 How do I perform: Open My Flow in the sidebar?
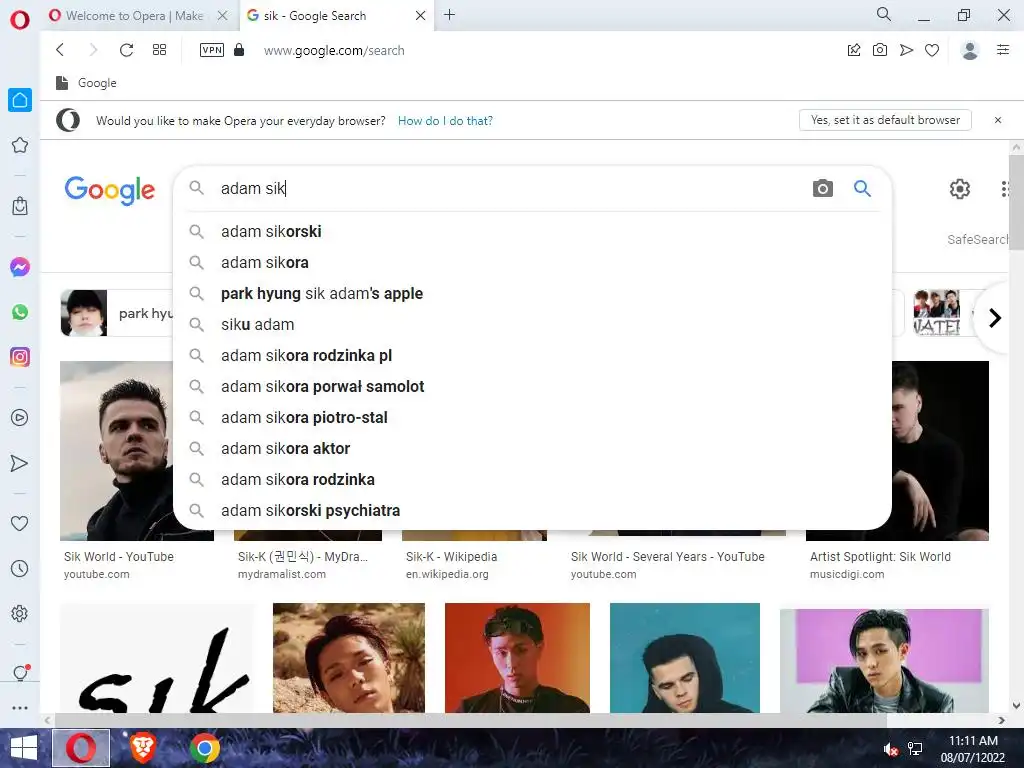coord(20,463)
